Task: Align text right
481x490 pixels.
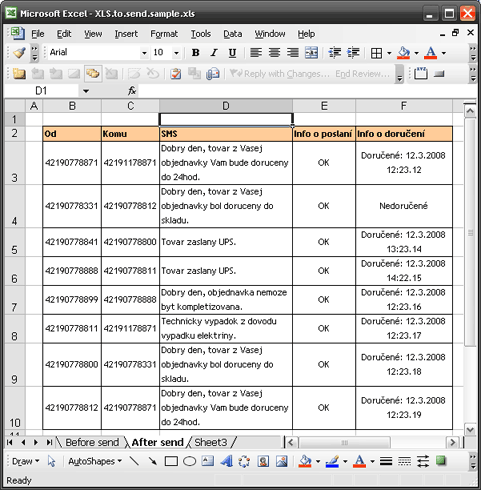Action: click(293, 53)
